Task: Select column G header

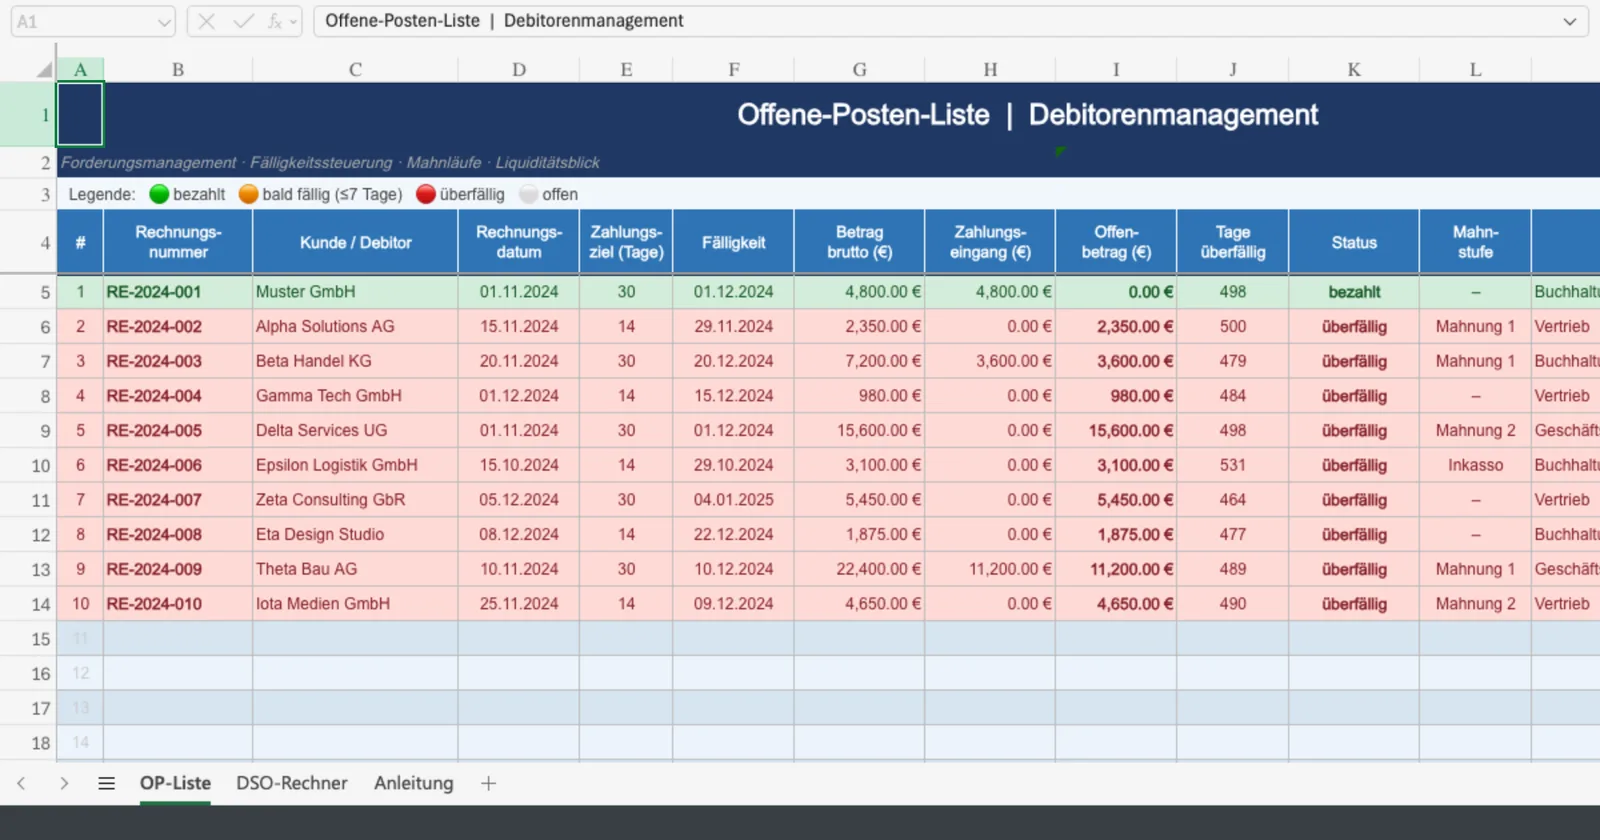Action: 859,69
